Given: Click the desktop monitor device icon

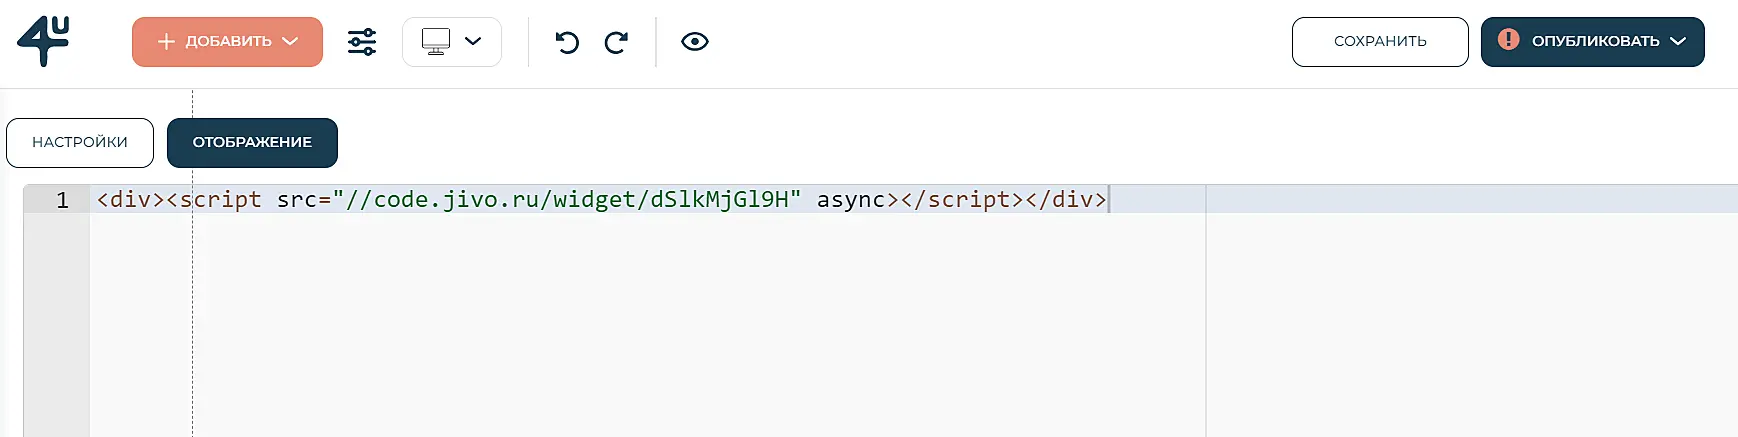Looking at the screenshot, I should coord(436,41).
